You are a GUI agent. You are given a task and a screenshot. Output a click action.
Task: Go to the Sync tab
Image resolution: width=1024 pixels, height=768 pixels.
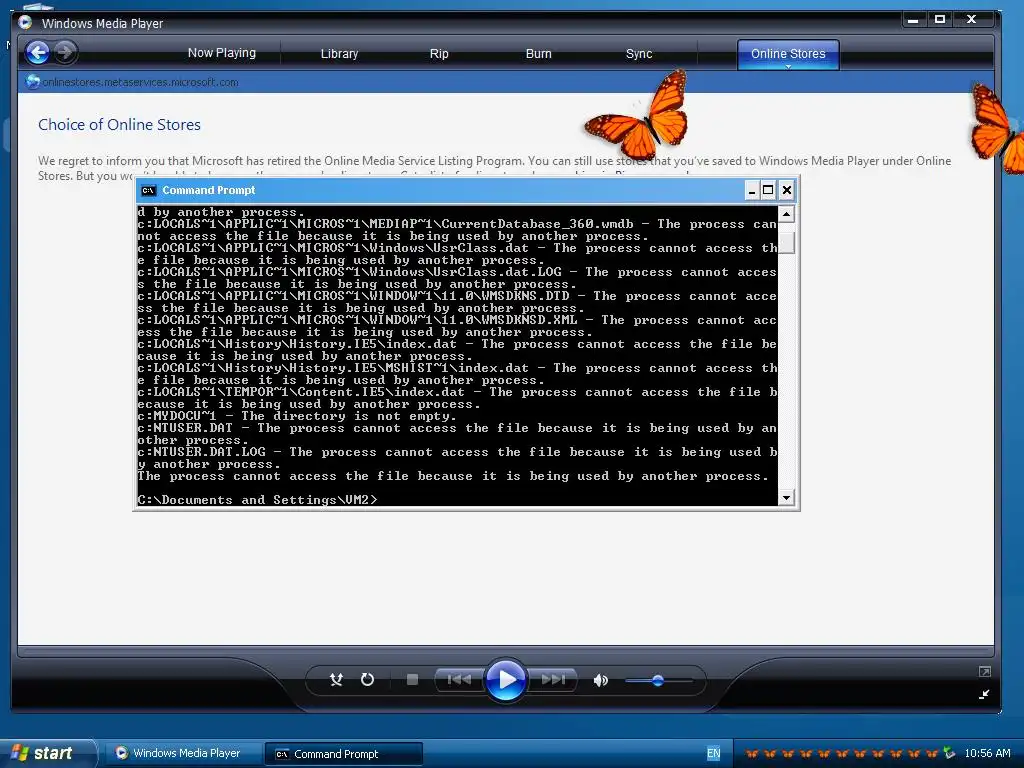pyautogui.click(x=639, y=54)
